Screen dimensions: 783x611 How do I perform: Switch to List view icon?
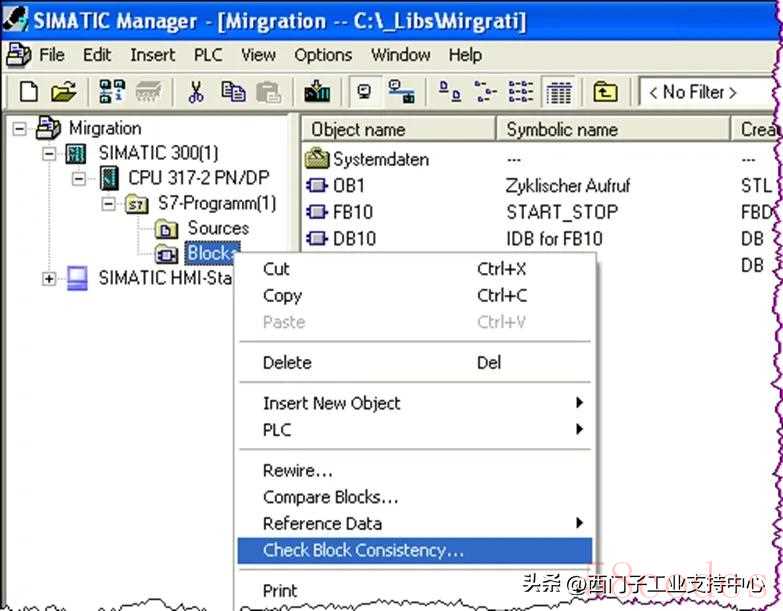click(x=521, y=91)
